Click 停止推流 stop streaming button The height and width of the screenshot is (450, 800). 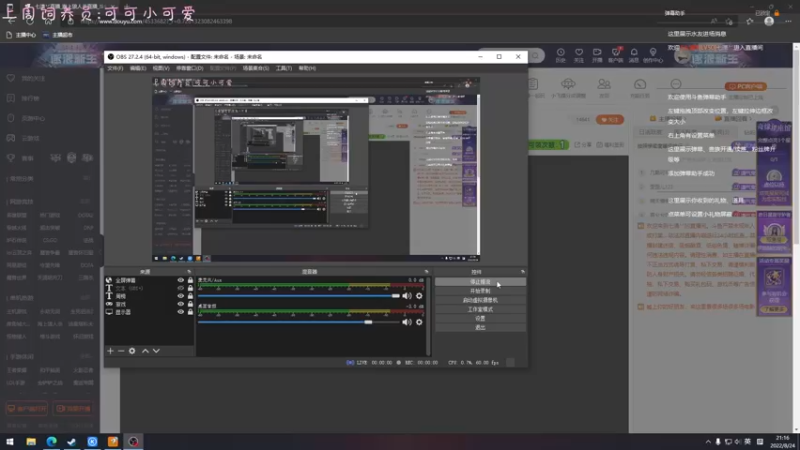coord(480,282)
